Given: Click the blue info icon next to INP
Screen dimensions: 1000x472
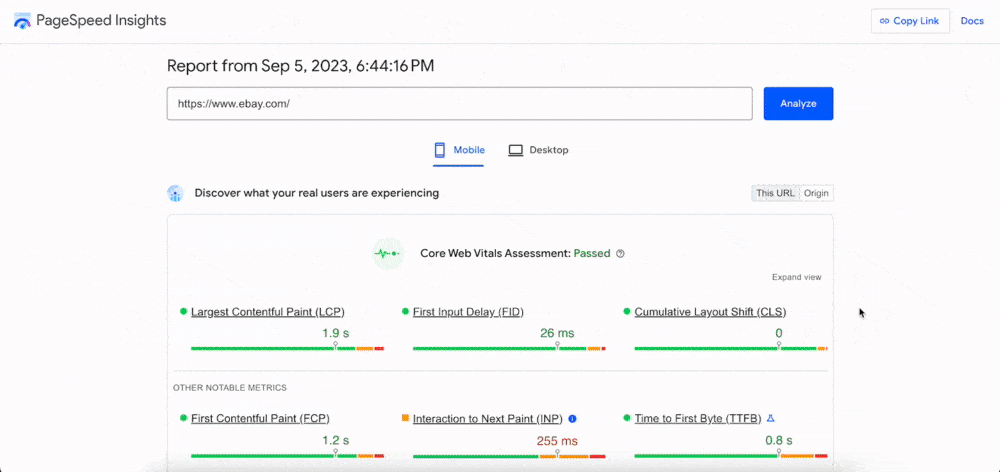Looking at the screenshot, I should click(573, 419).
